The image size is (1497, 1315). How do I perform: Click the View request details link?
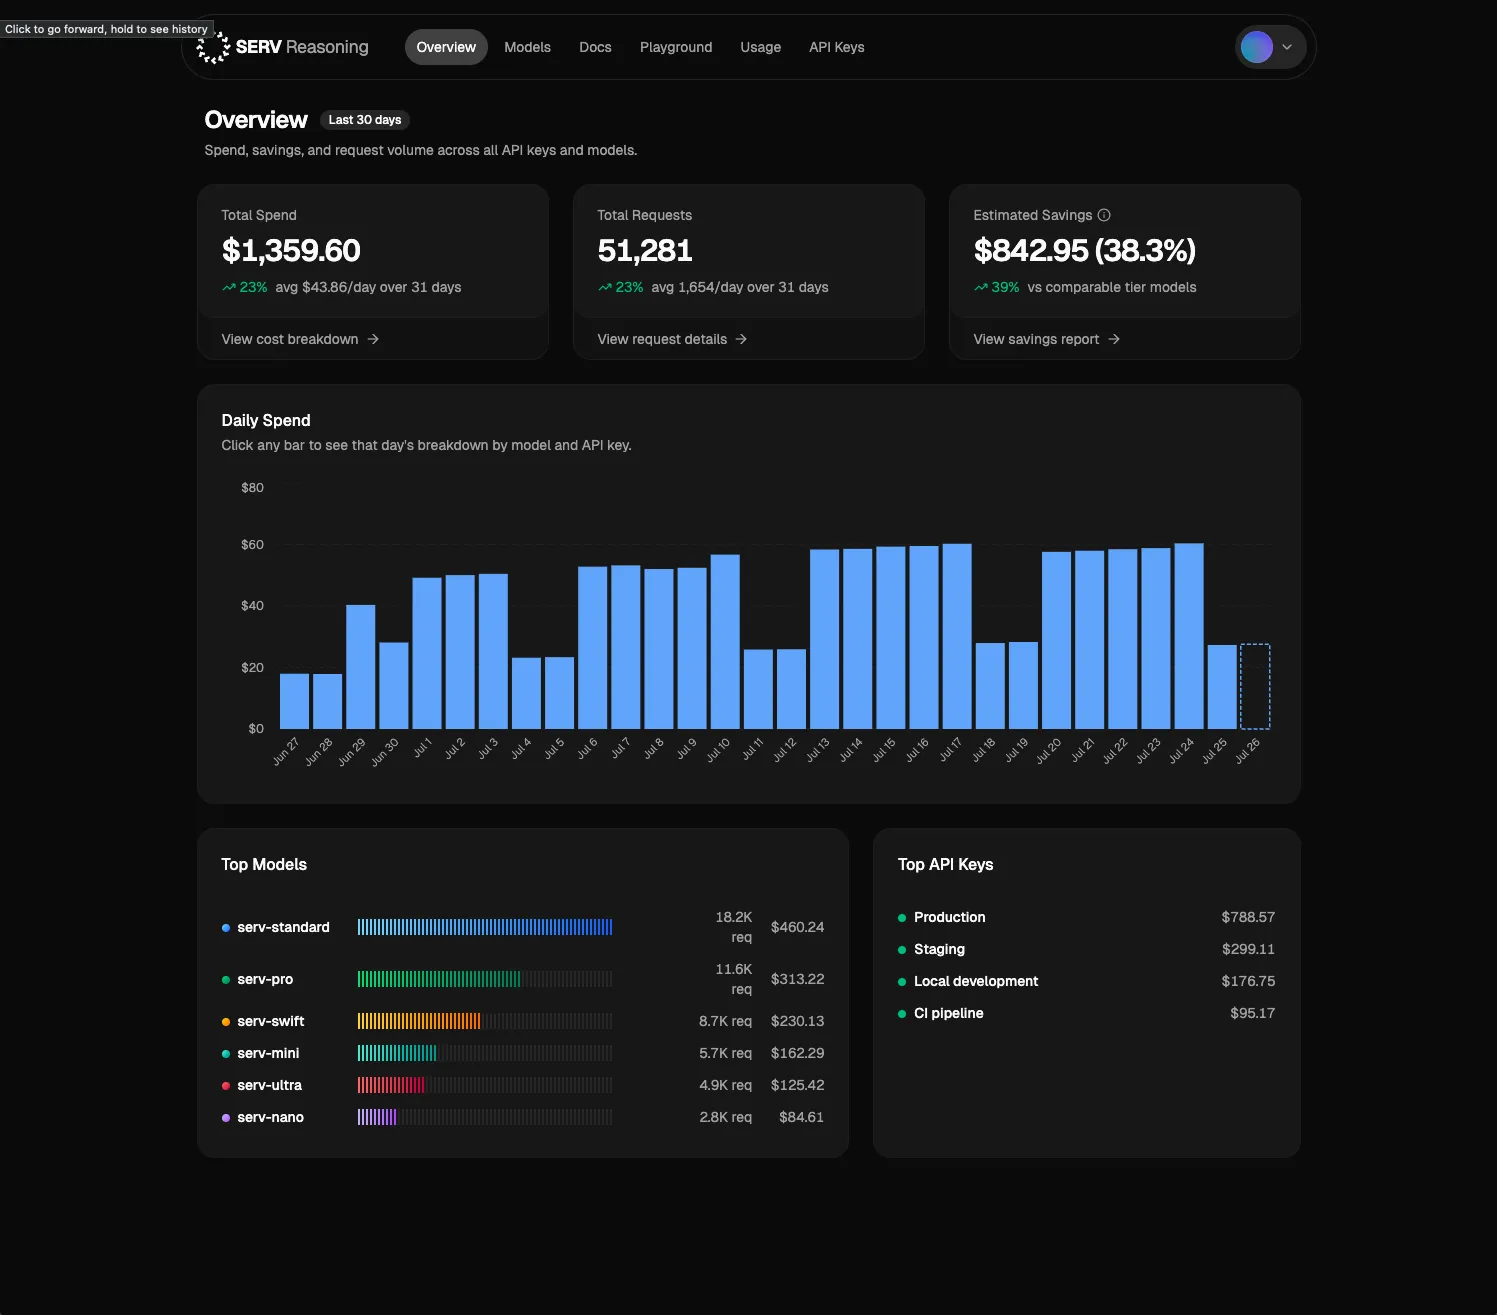coord(672,339)
